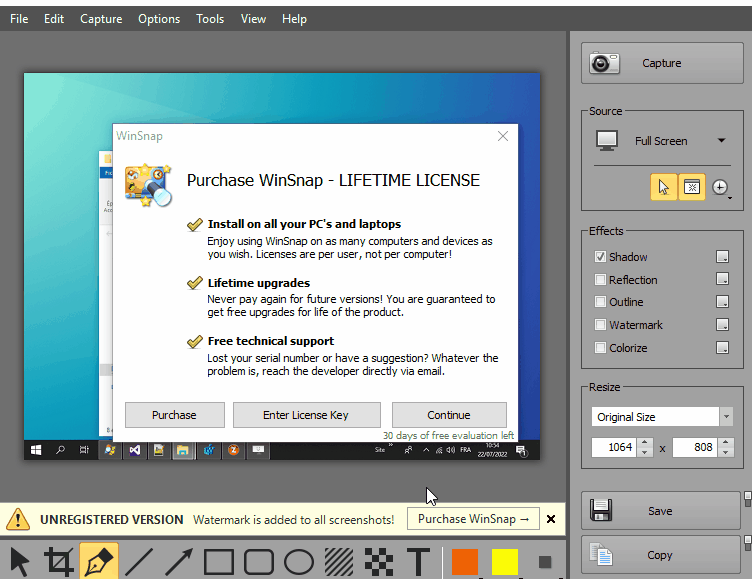Image resolution: width=752 pixels, height=579 pixels.
Task: Click the Save button with floppy icon
Action: (661, 511)
